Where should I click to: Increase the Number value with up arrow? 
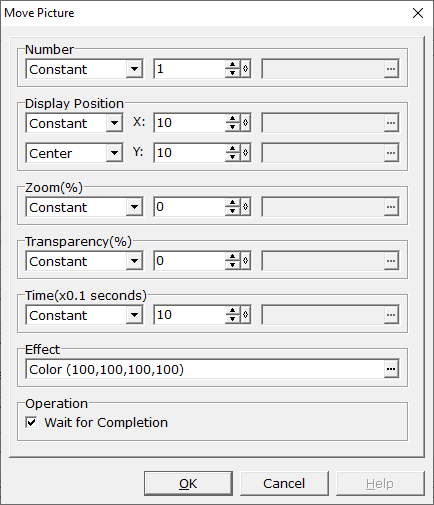[x=232, y=65]
